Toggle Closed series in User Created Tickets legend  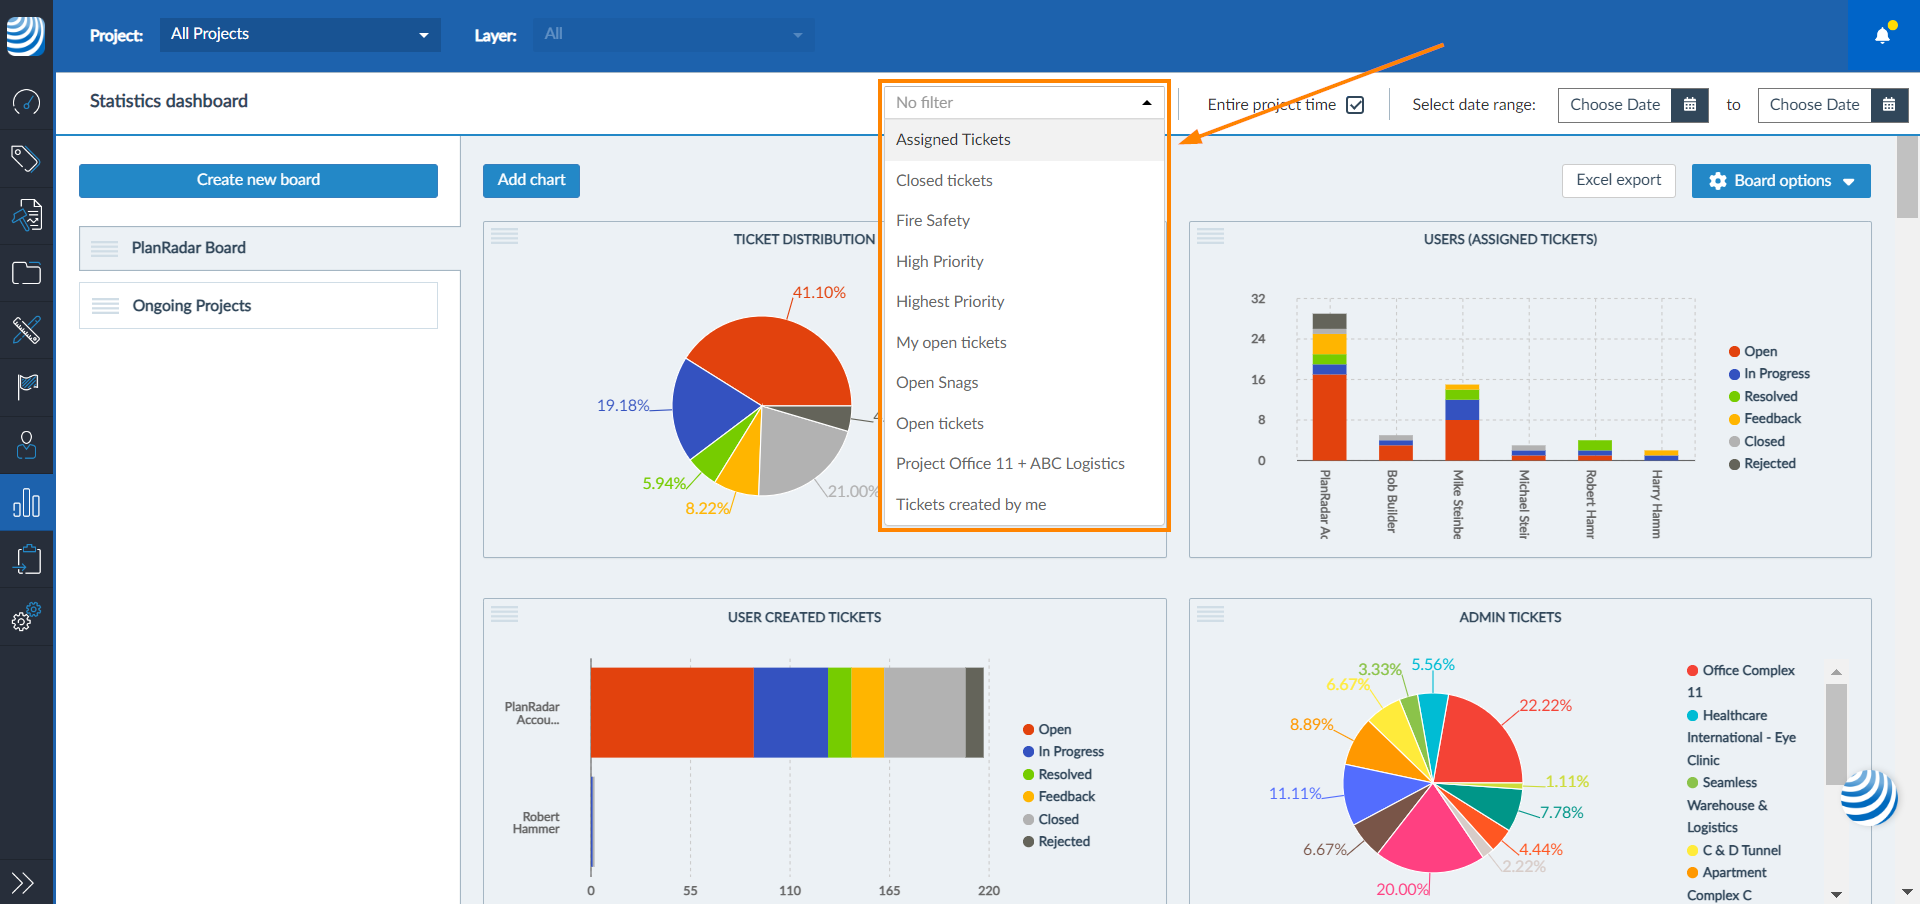(1057, 819)
